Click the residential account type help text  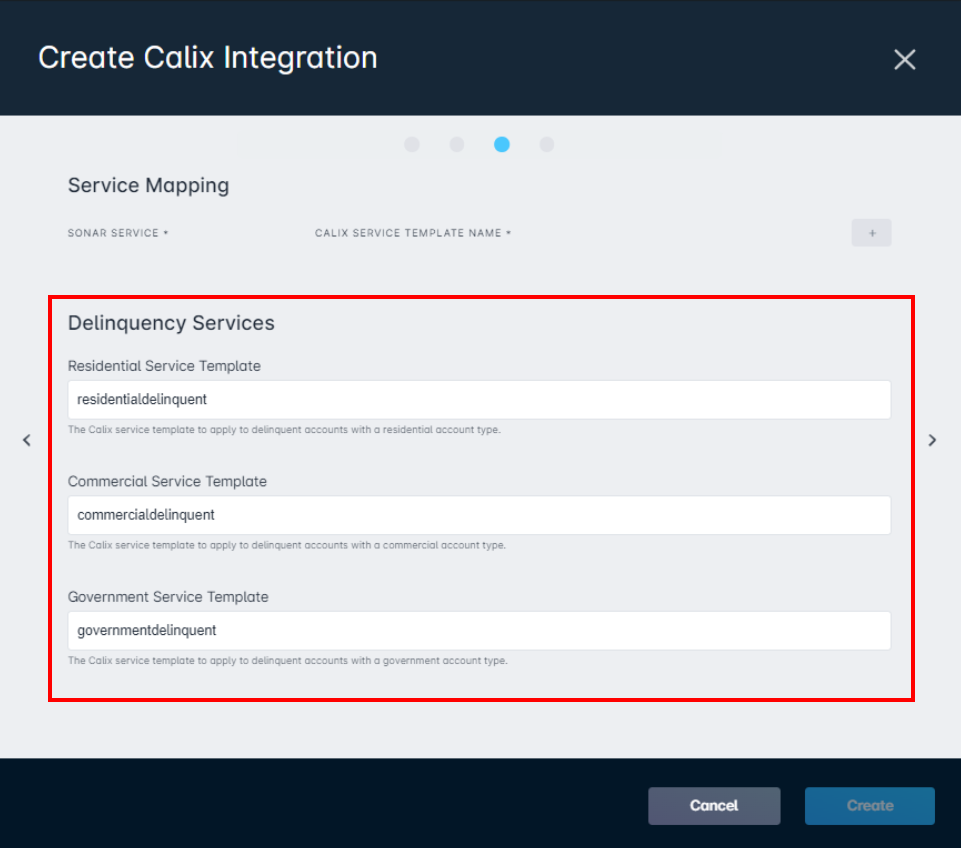click(284, 430)
